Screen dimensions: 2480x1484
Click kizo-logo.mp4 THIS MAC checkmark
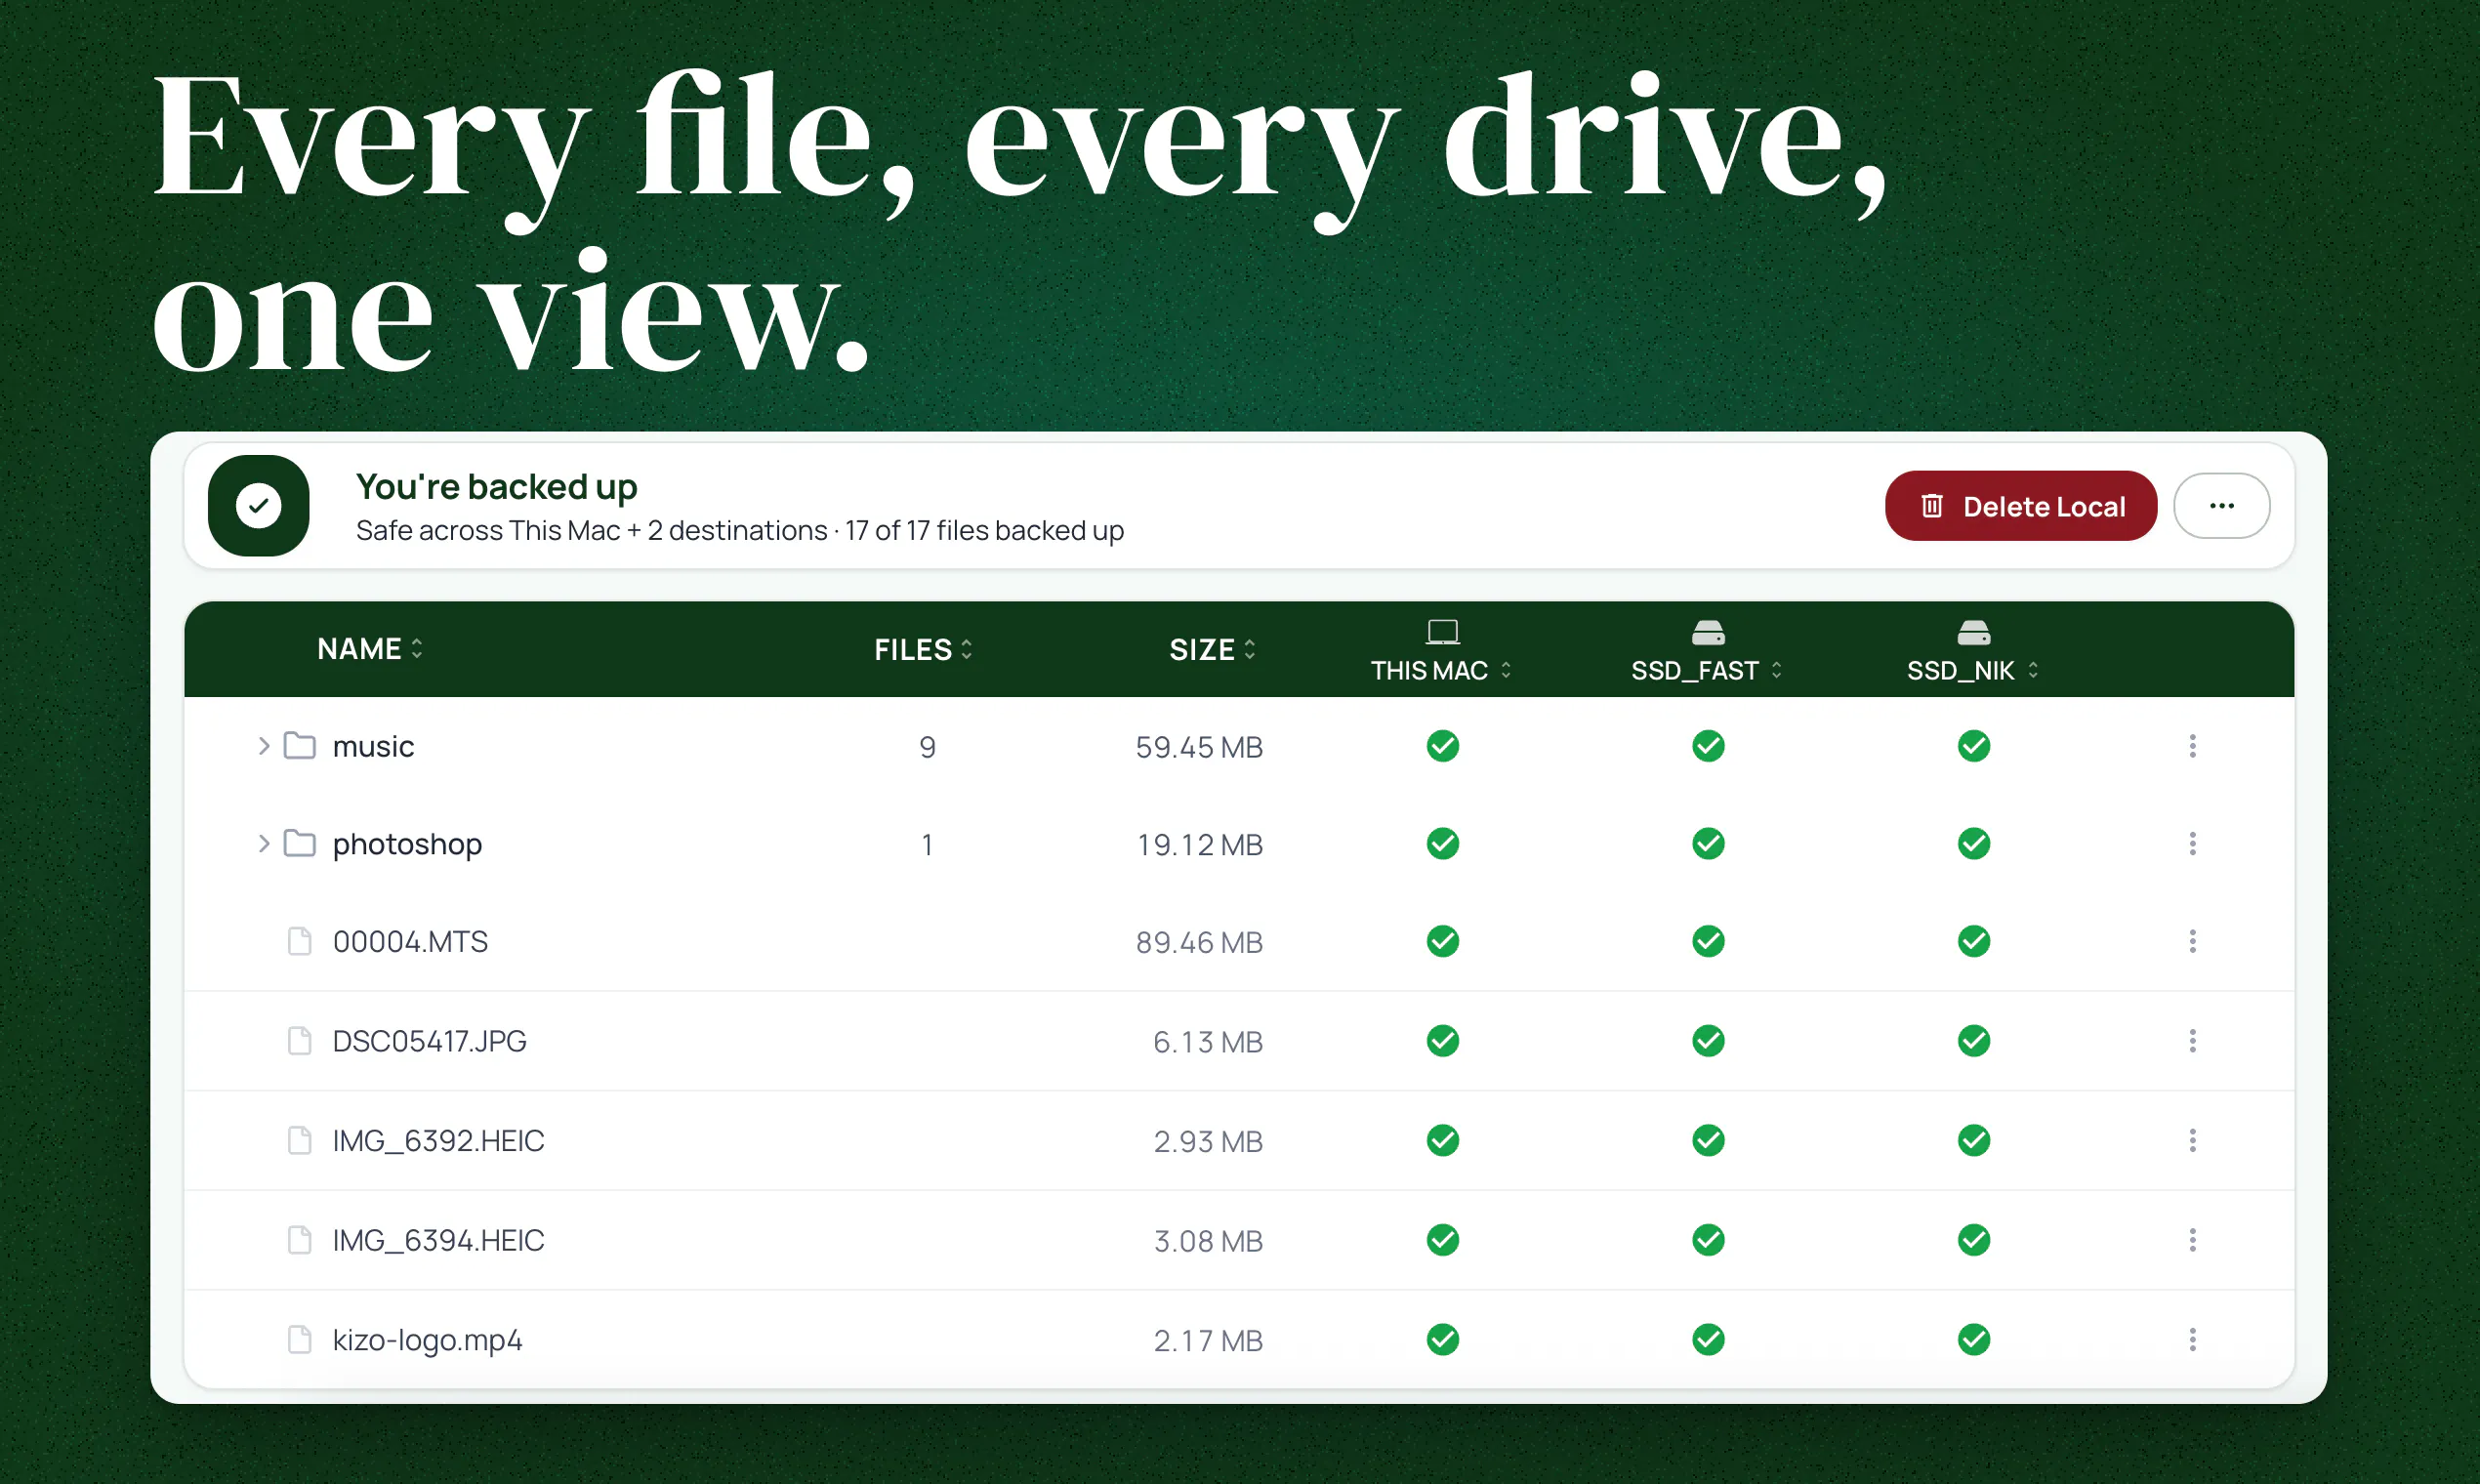coord(1442,1340)
